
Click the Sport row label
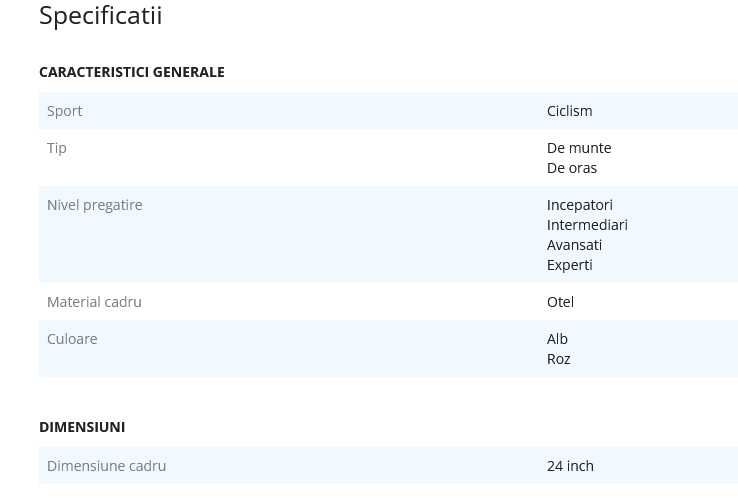pos(65,111)
